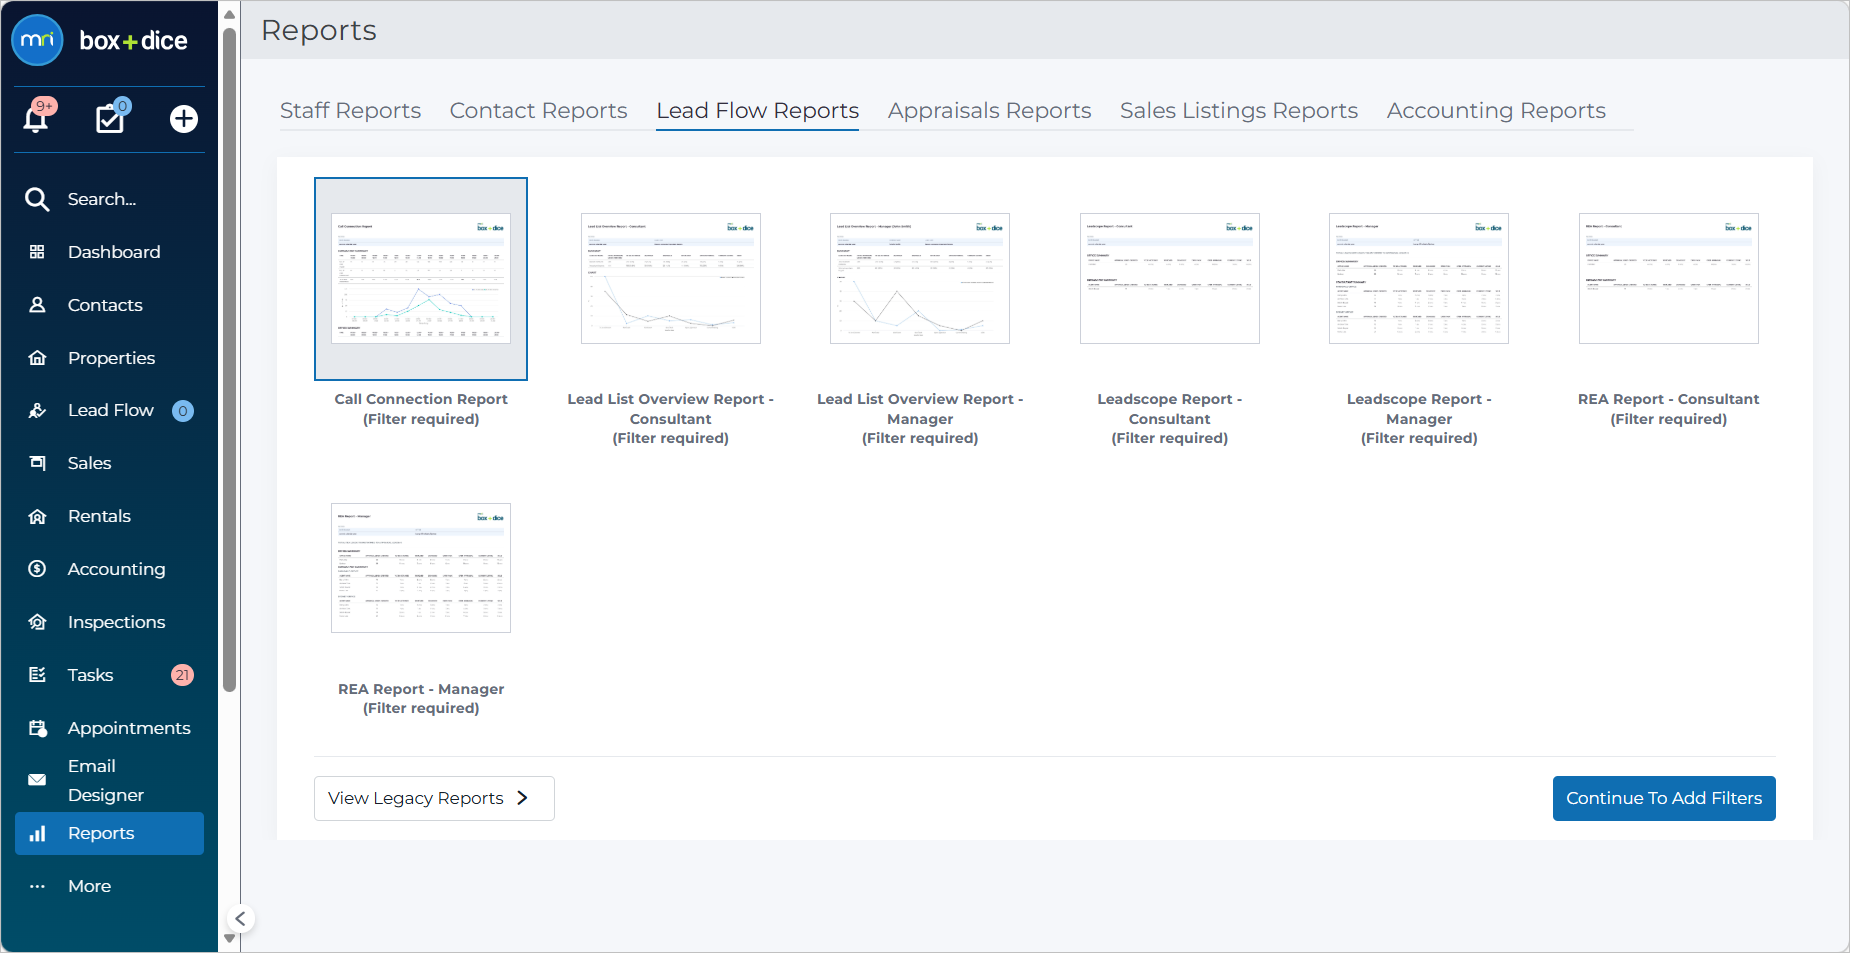Image resolution: width=1850 pixels, height=953 pixels.
Task: Click the Leadscope Report - Consultant caption
Action: pos(1170,419)
